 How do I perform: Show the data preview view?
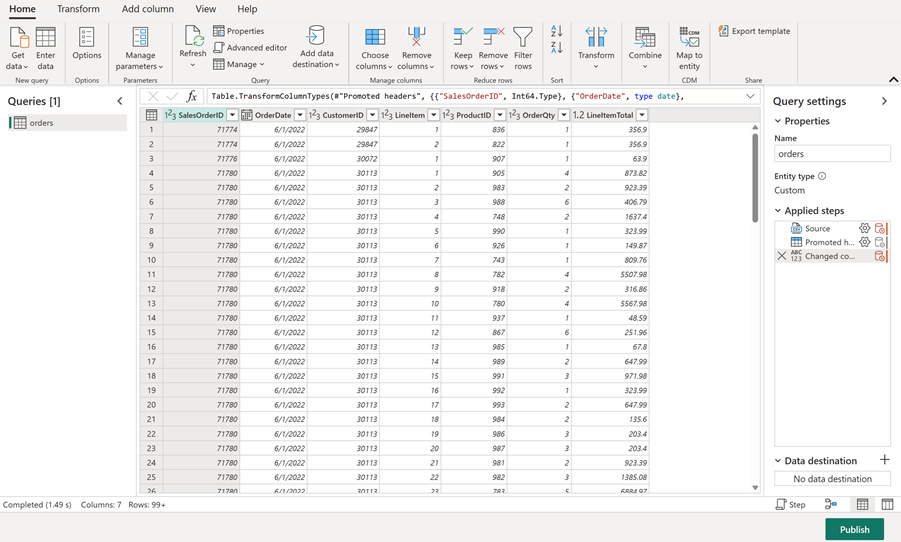[x=863, y=505]
